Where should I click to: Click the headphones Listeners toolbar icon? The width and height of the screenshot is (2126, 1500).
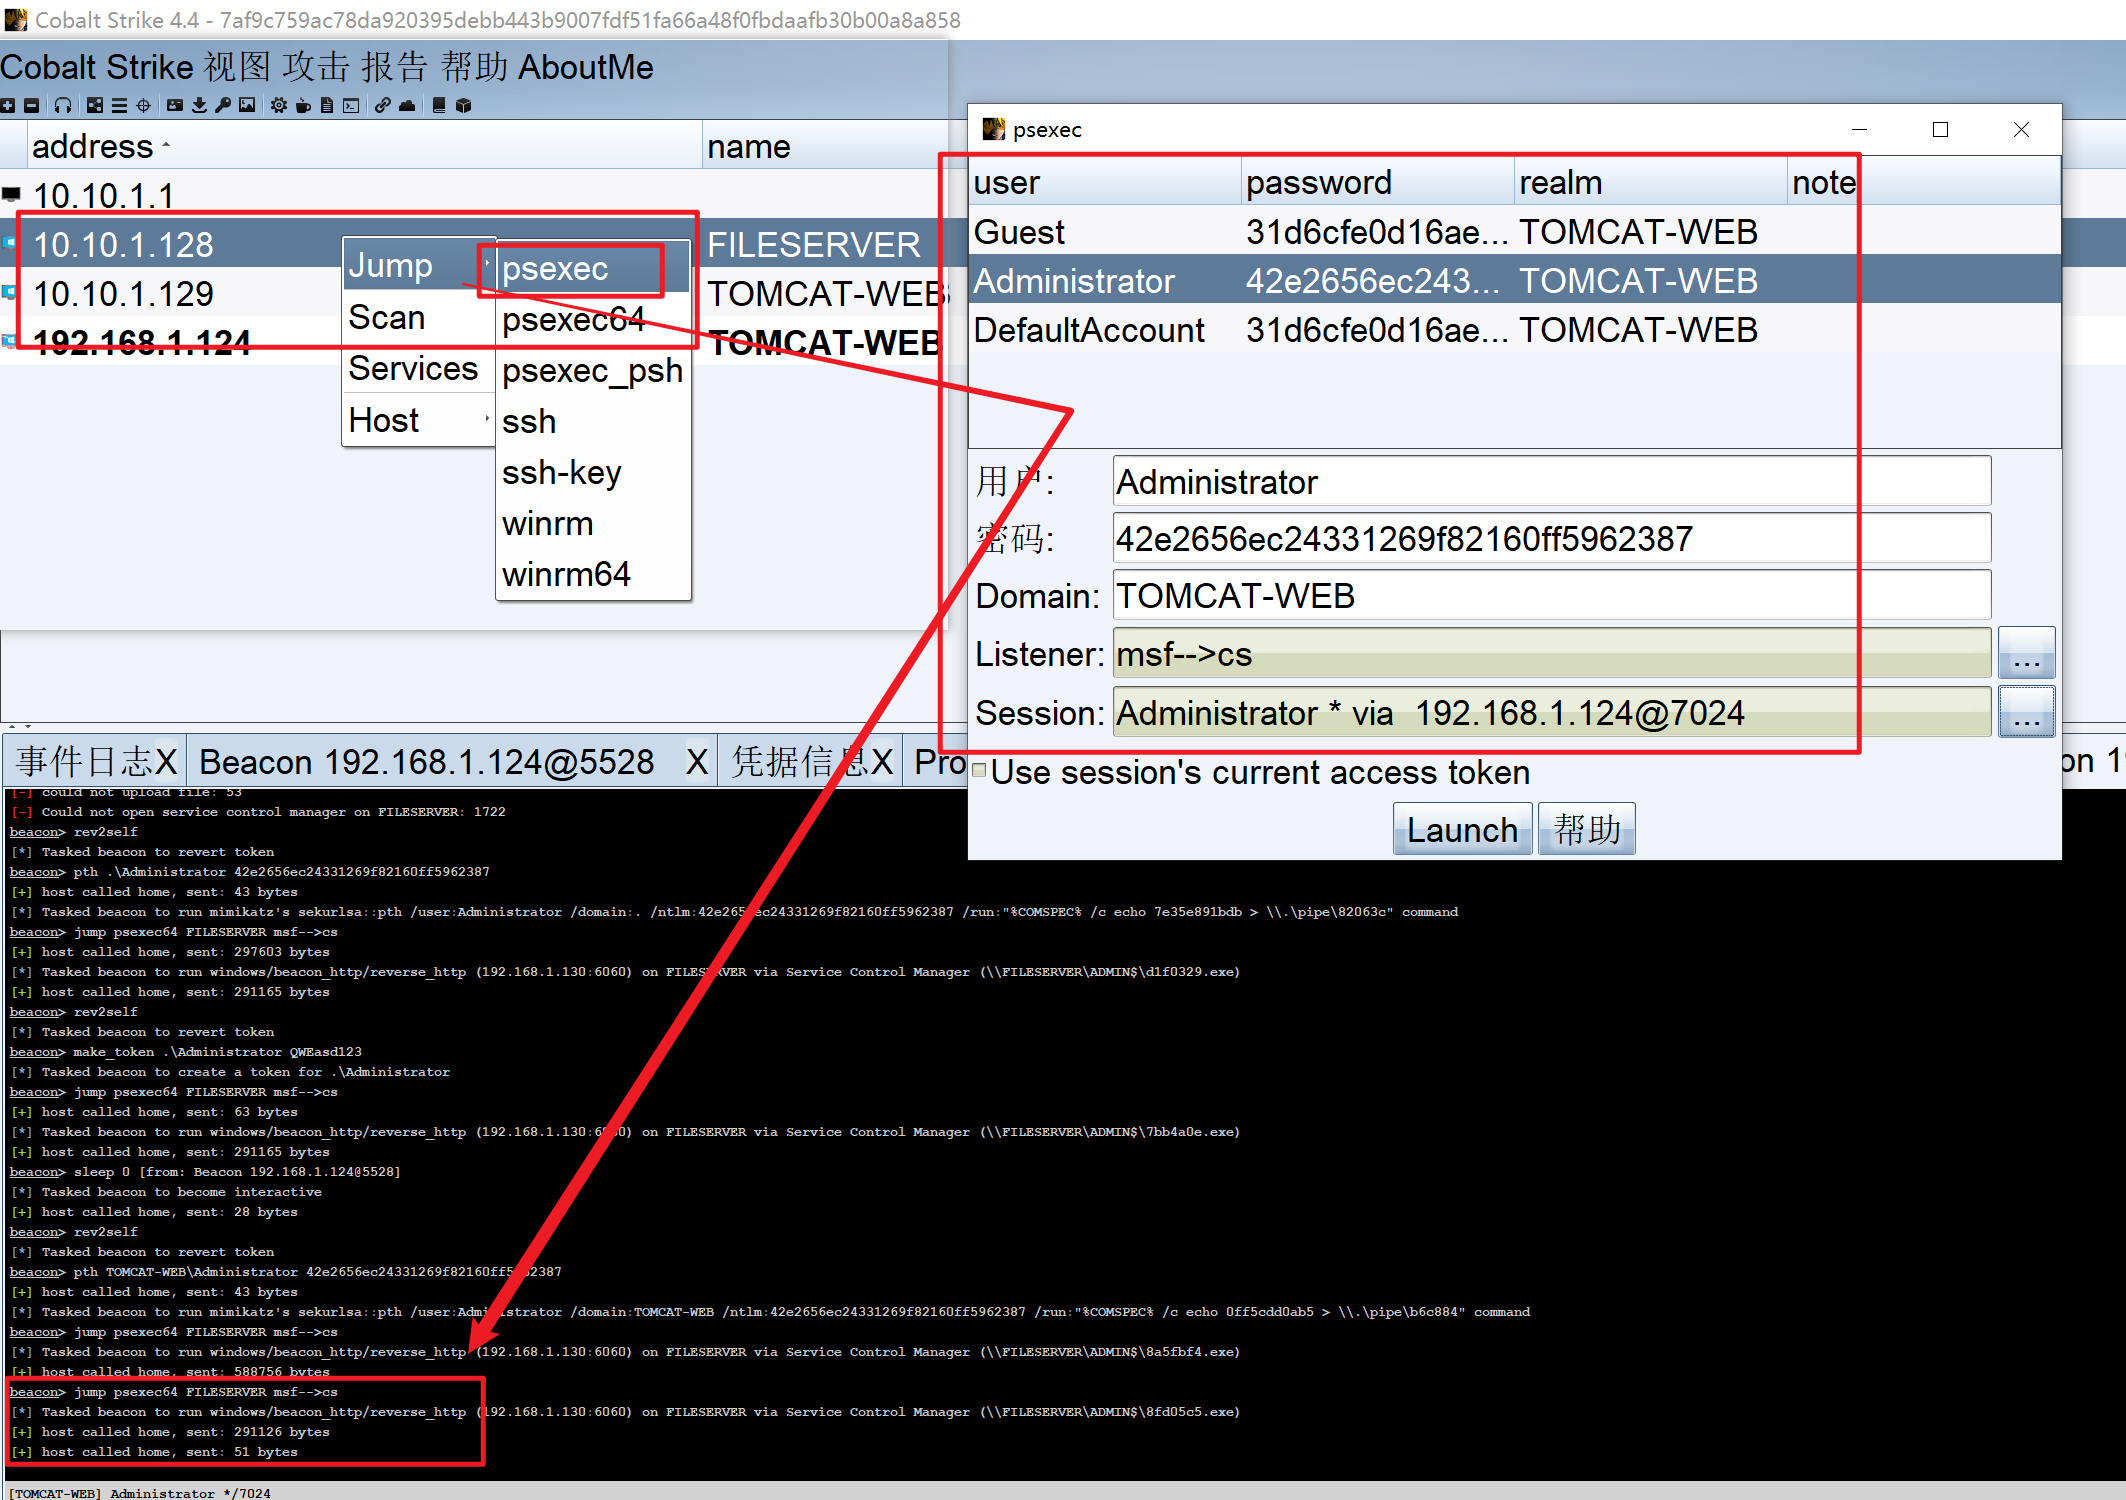click(x=63, y=105)
